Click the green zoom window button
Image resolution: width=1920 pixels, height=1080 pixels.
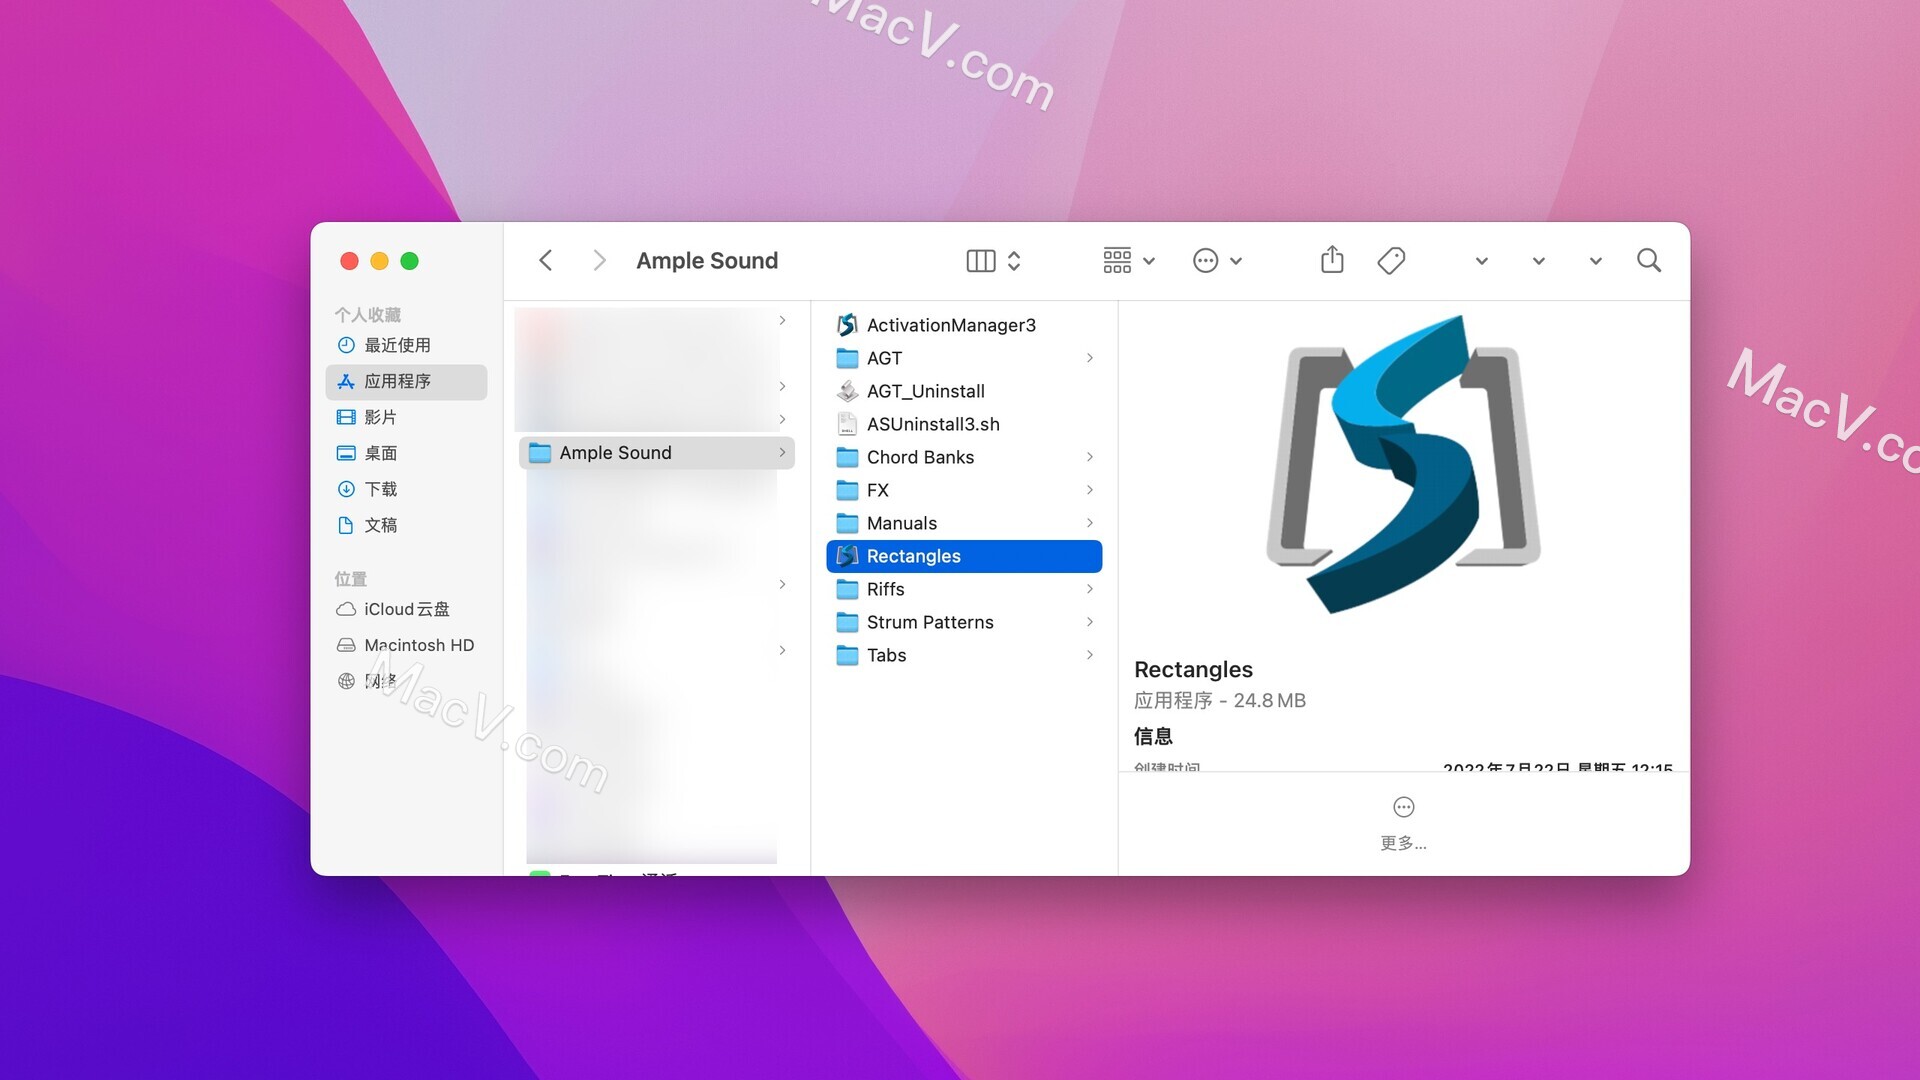[x=409, y=261]
